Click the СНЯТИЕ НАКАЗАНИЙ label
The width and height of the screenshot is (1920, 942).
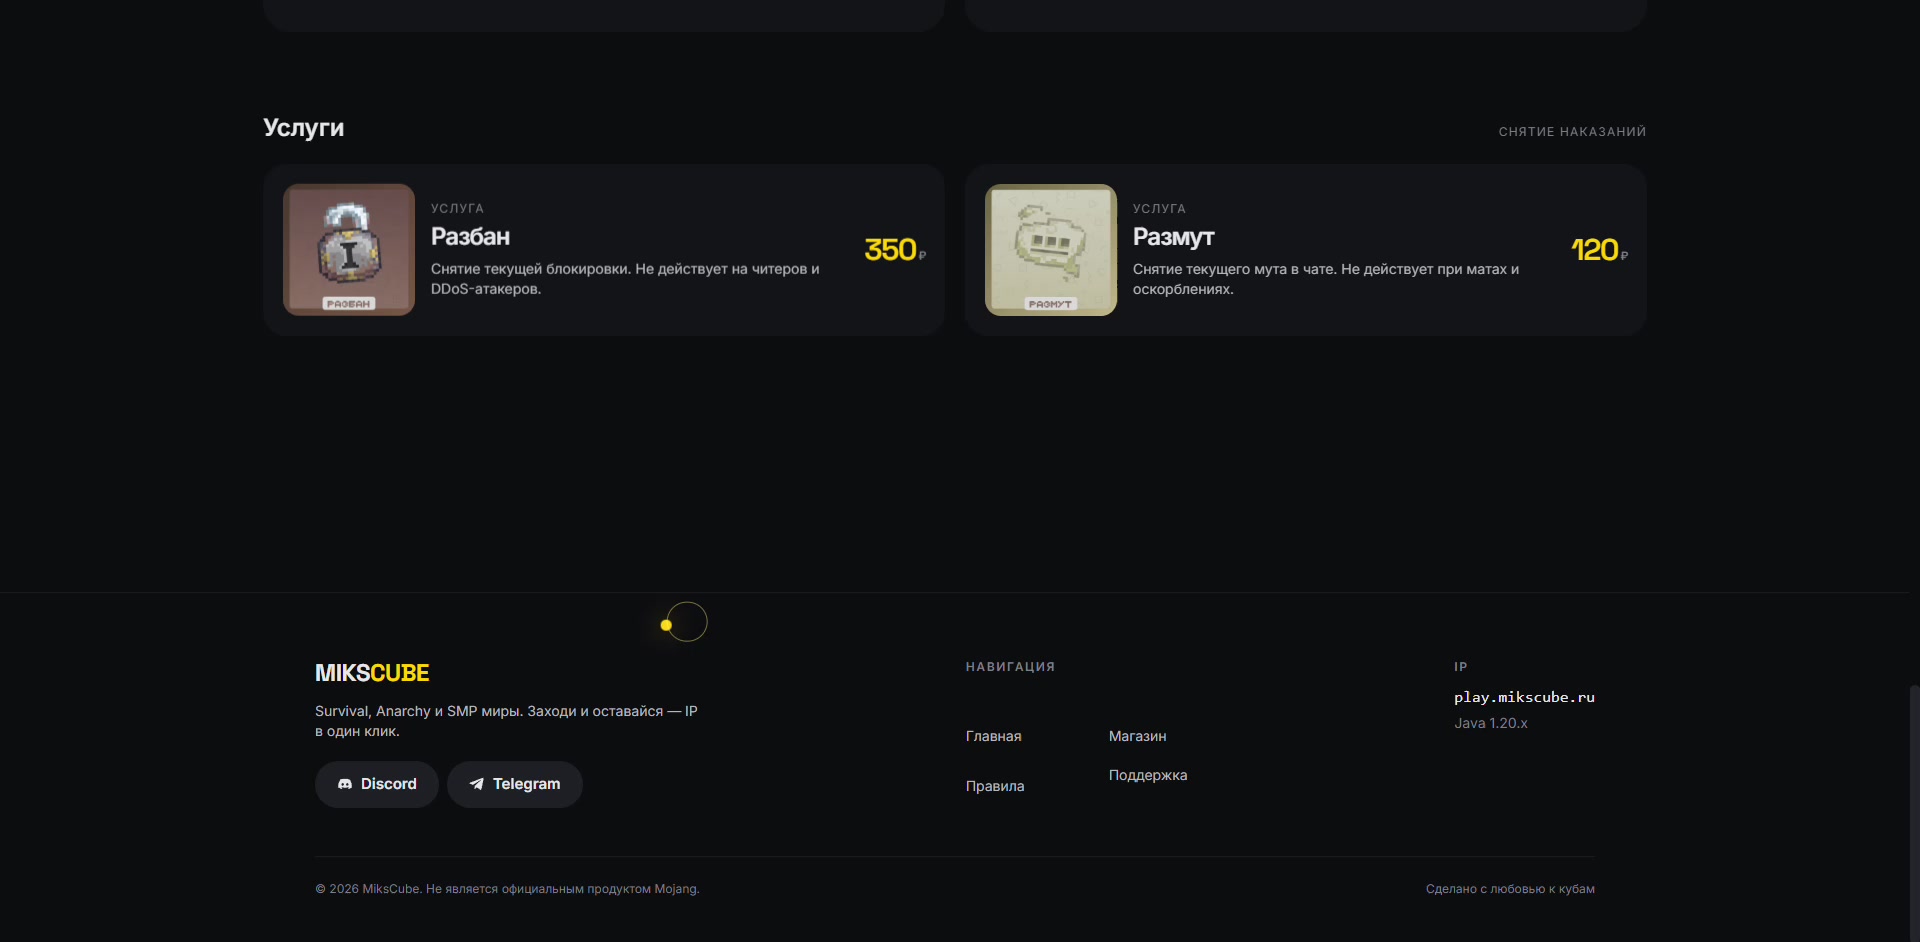1572,132
